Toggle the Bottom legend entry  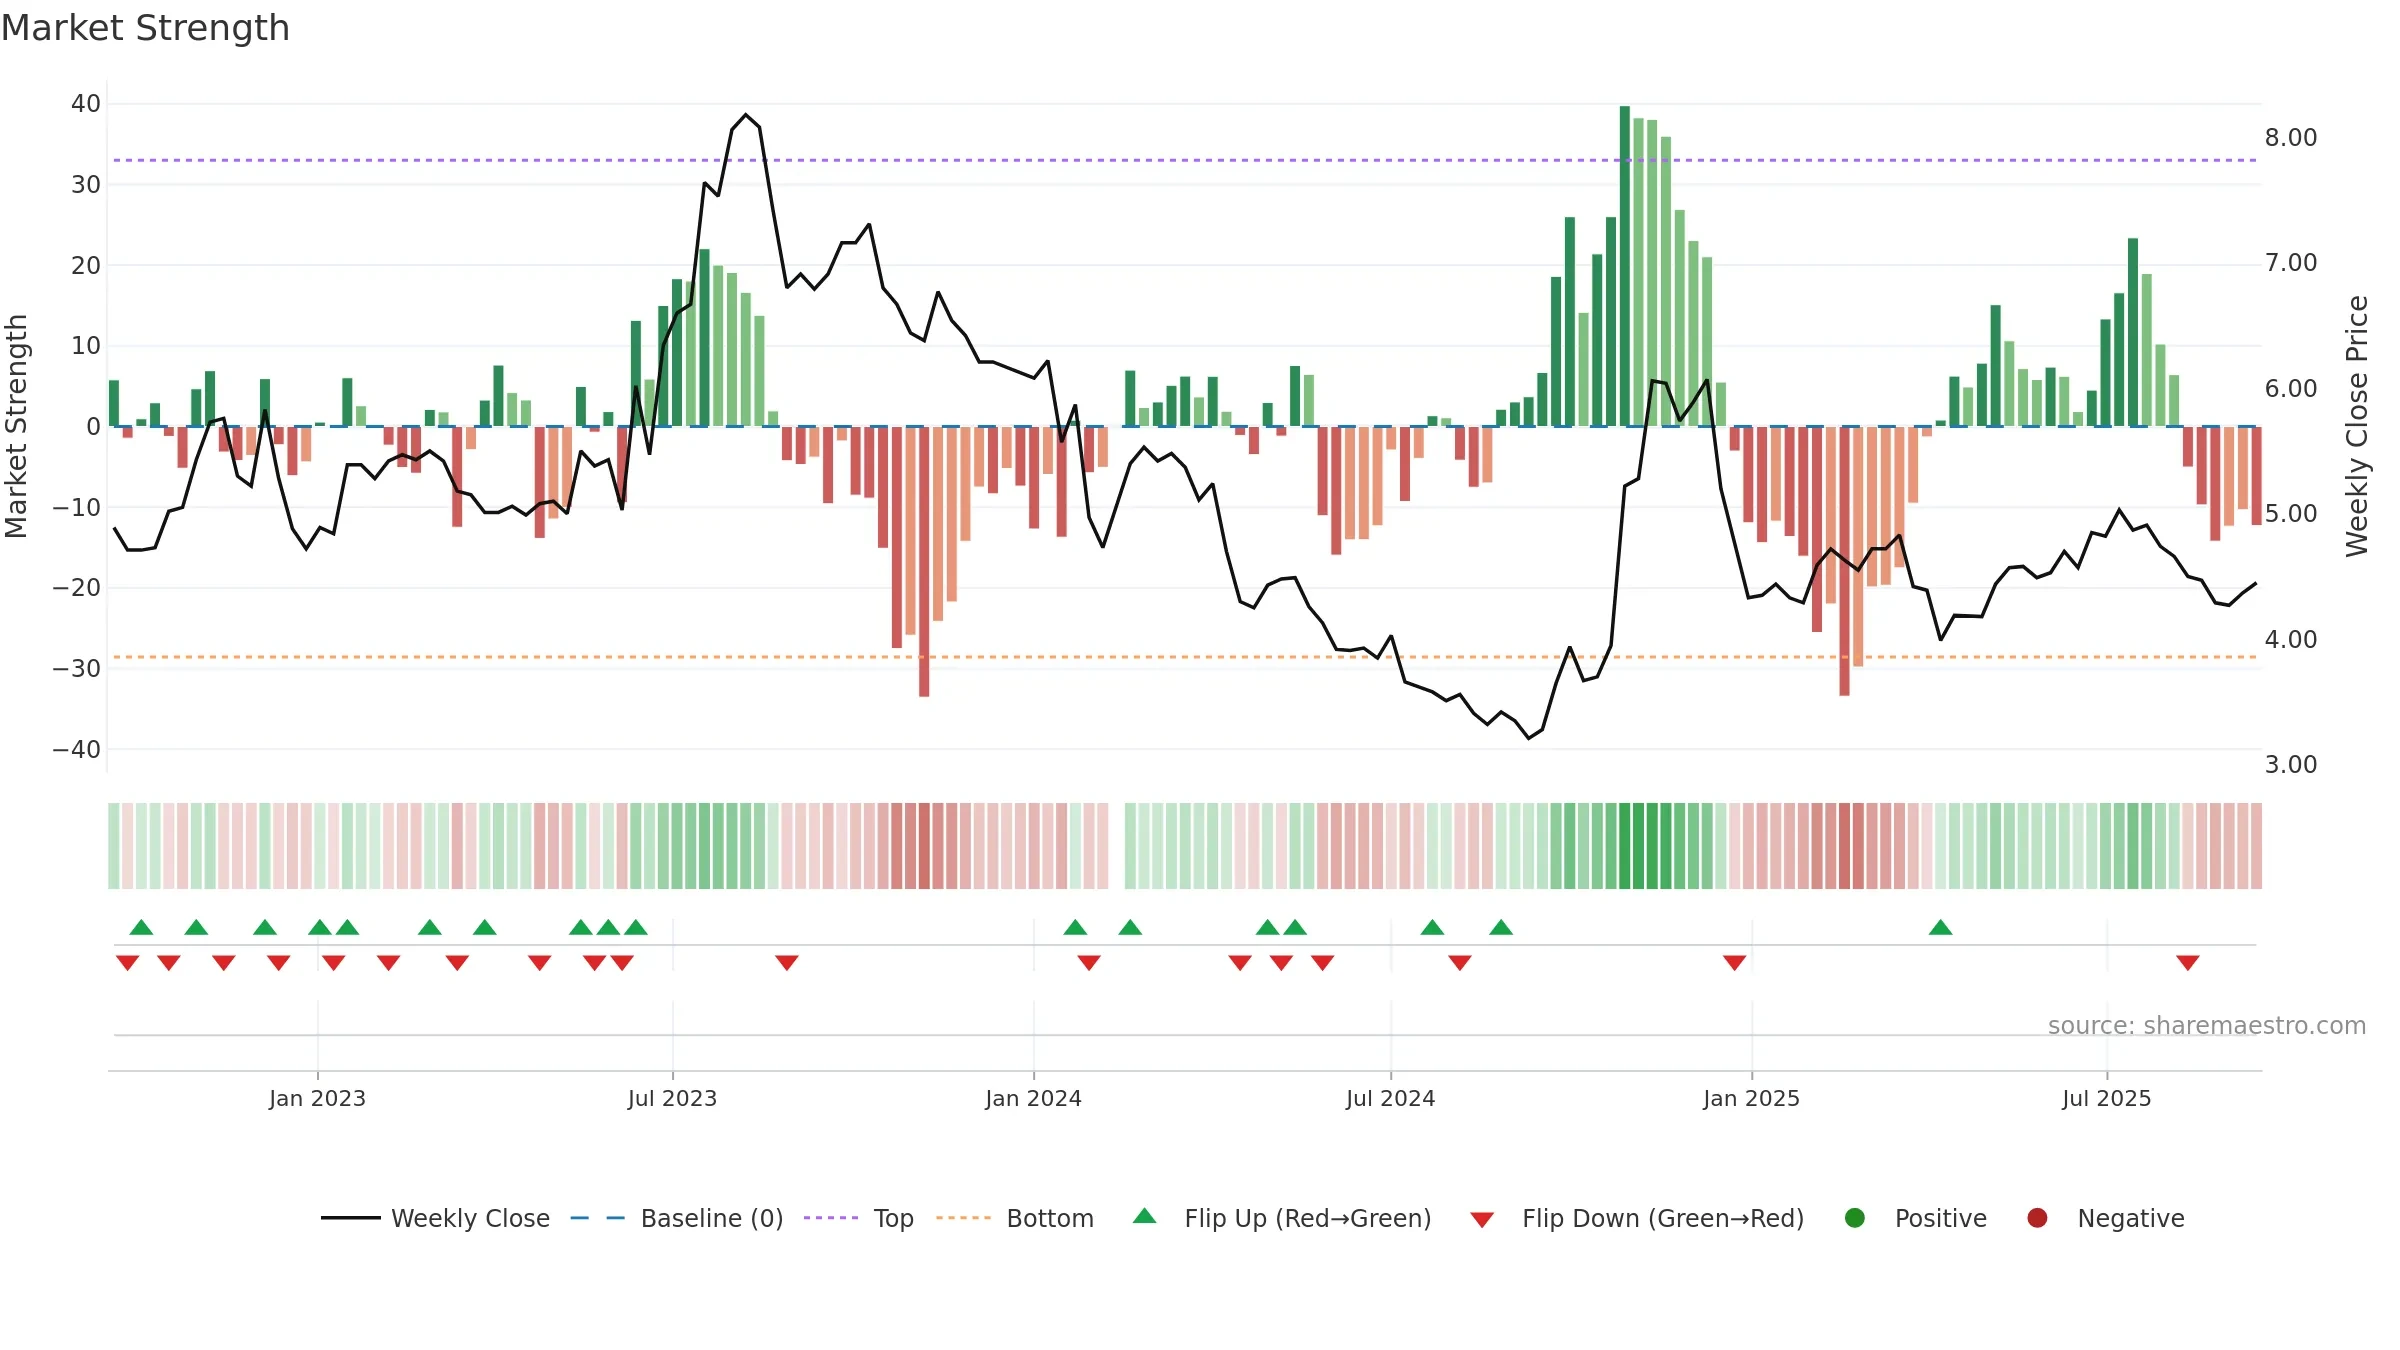tap(1015, 1218)
